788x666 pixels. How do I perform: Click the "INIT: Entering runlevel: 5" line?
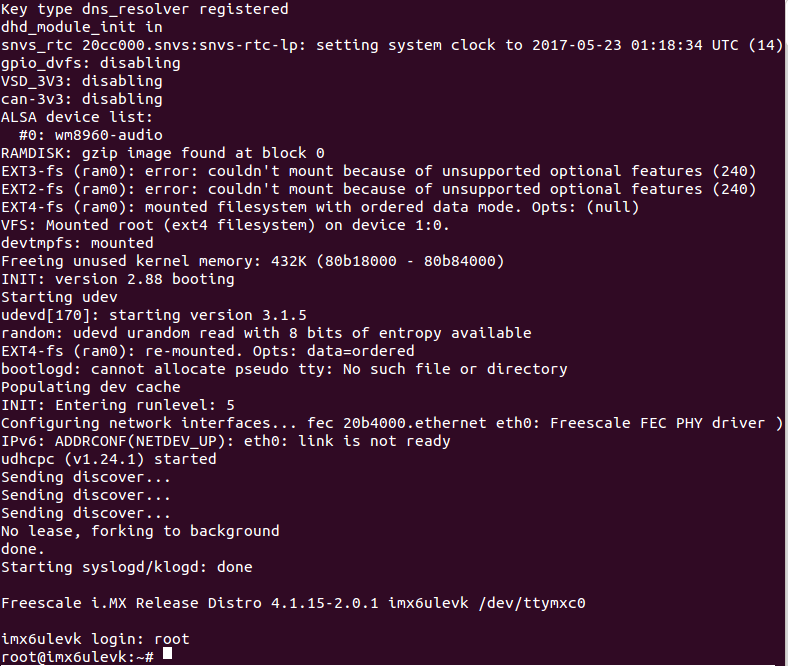click(118, 405)
